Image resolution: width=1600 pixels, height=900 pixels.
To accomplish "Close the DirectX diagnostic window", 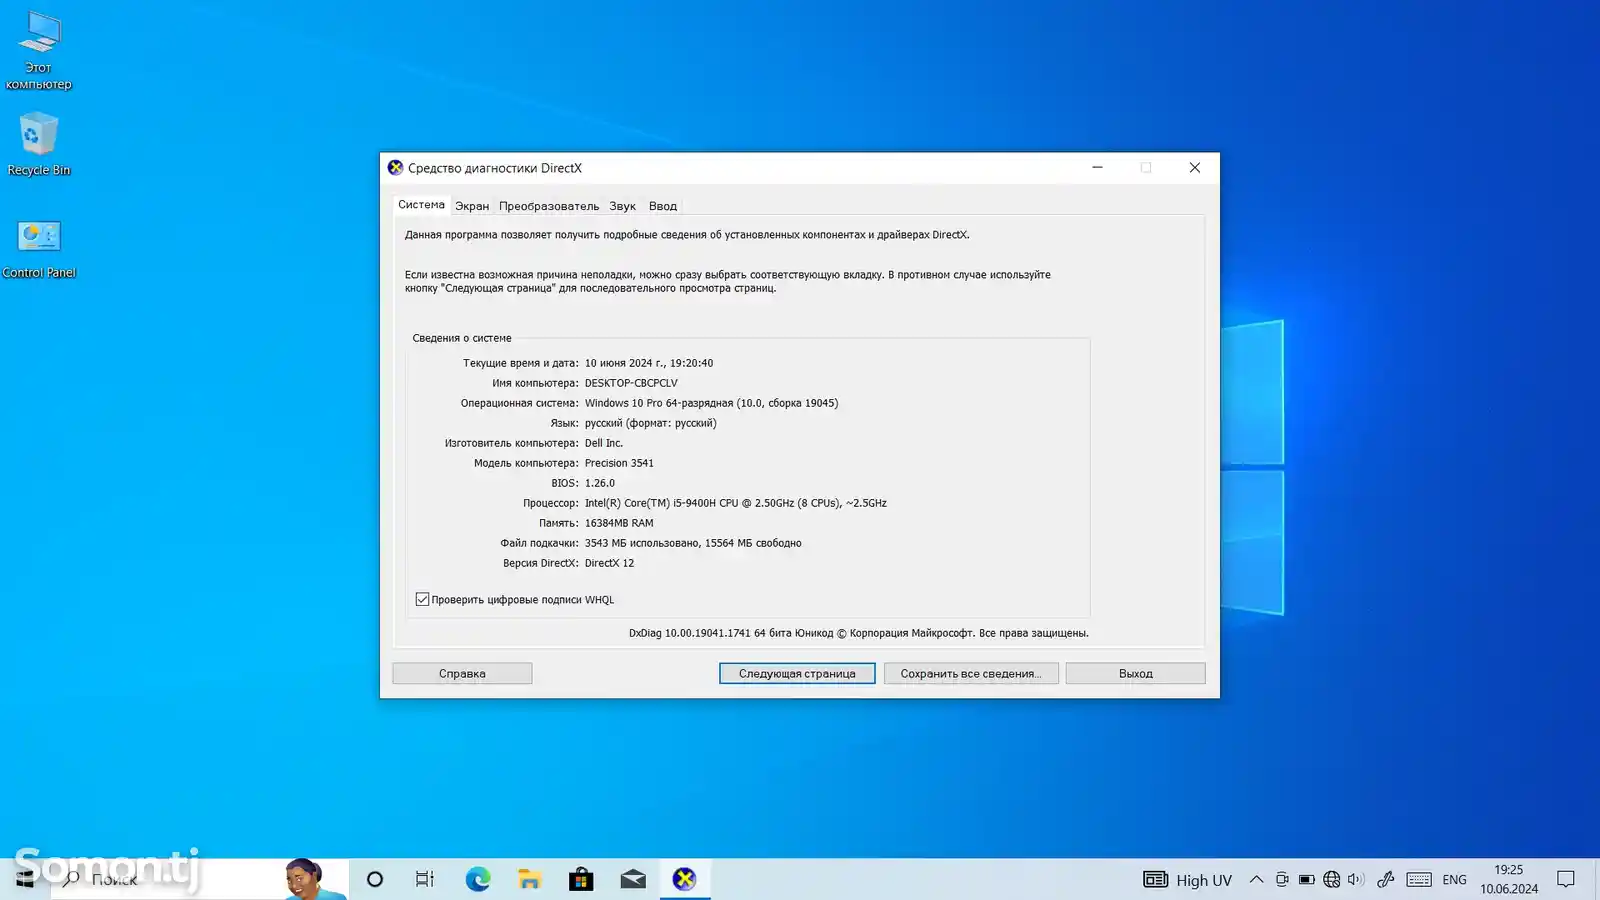I will [1194, 168].
